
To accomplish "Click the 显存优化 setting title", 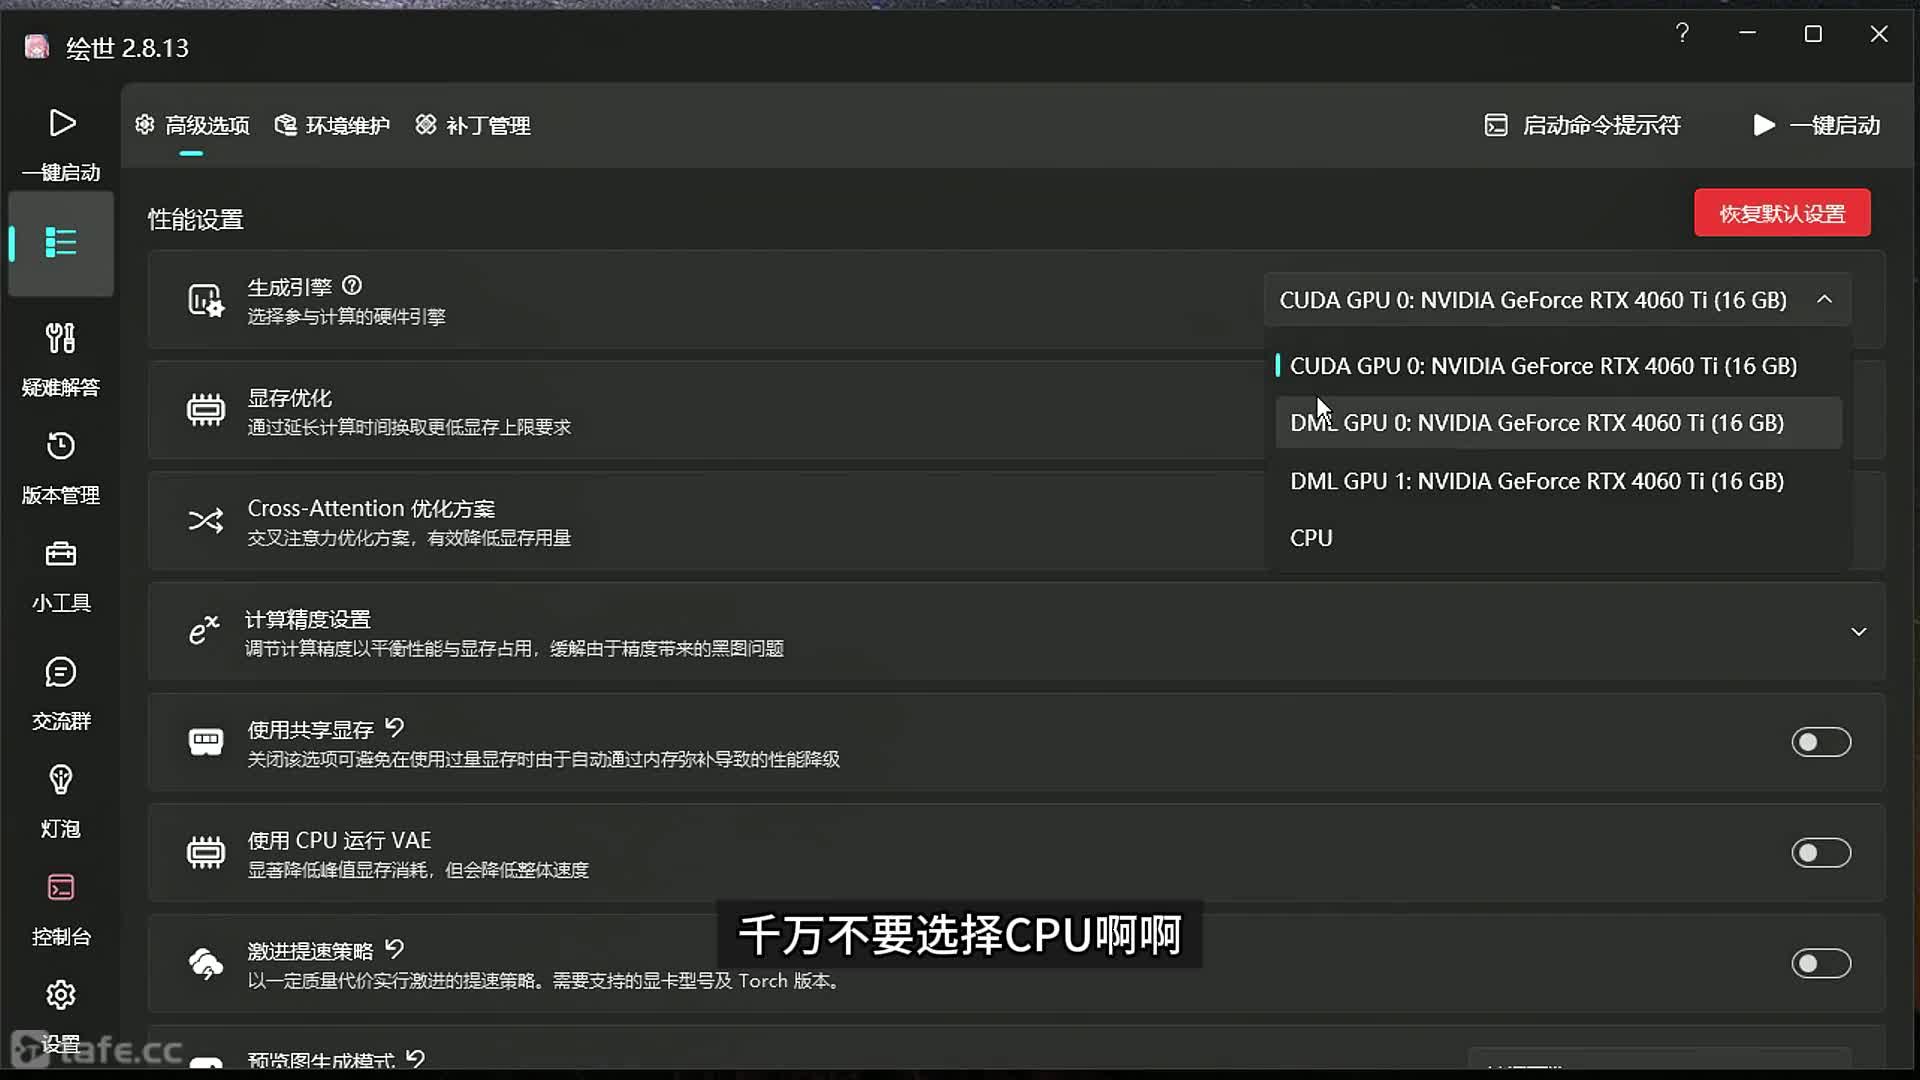I will pos(290,398).
